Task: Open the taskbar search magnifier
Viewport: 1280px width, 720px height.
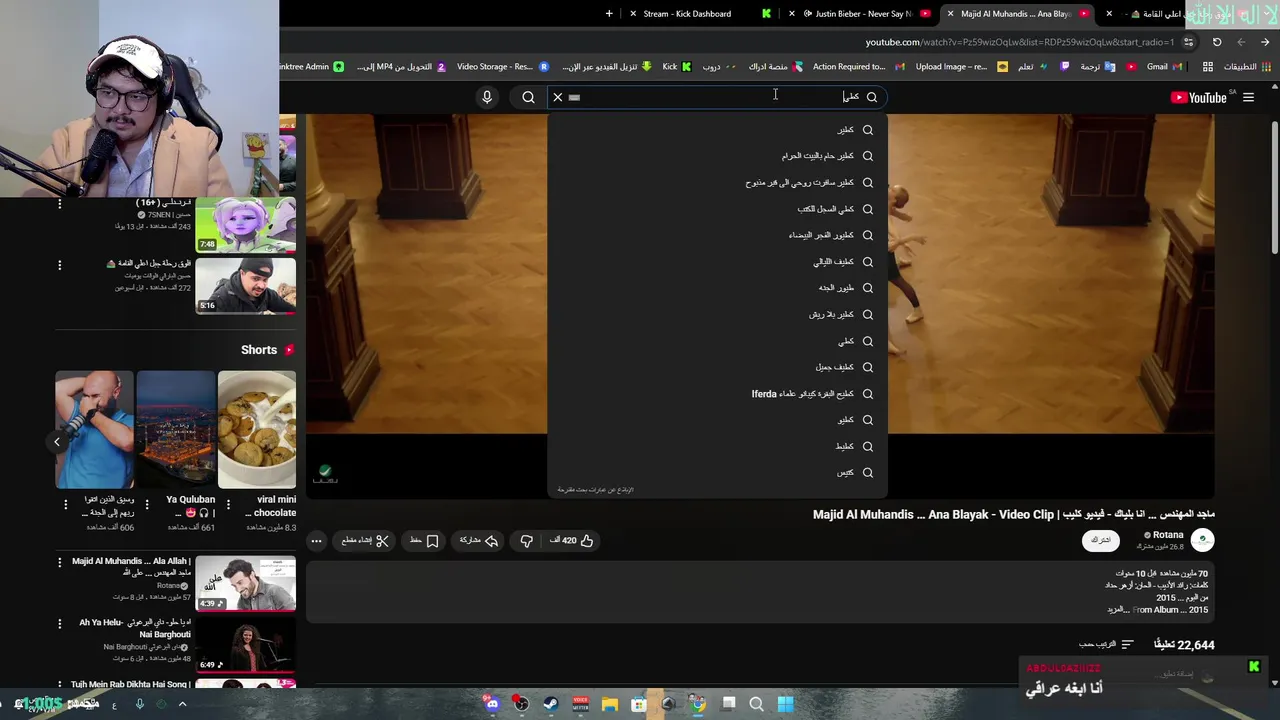Action: point(757,704)
